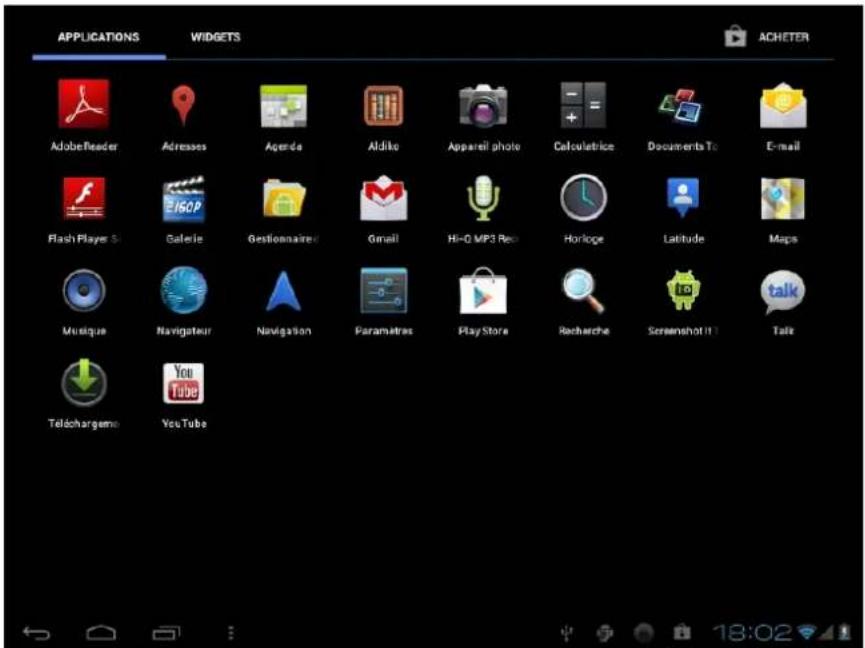The height and width of the screenshot is (648, 865).
Task: Open the three-dot overflow menu
Action: click(x=231, y=633)
